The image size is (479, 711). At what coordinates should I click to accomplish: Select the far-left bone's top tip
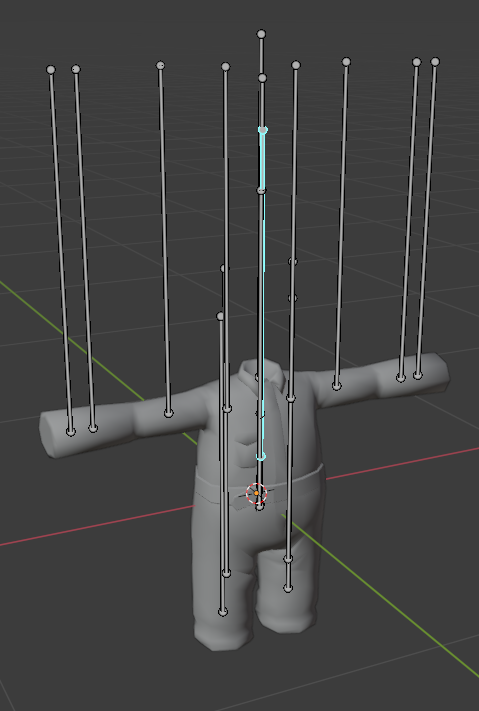point(51,69)
